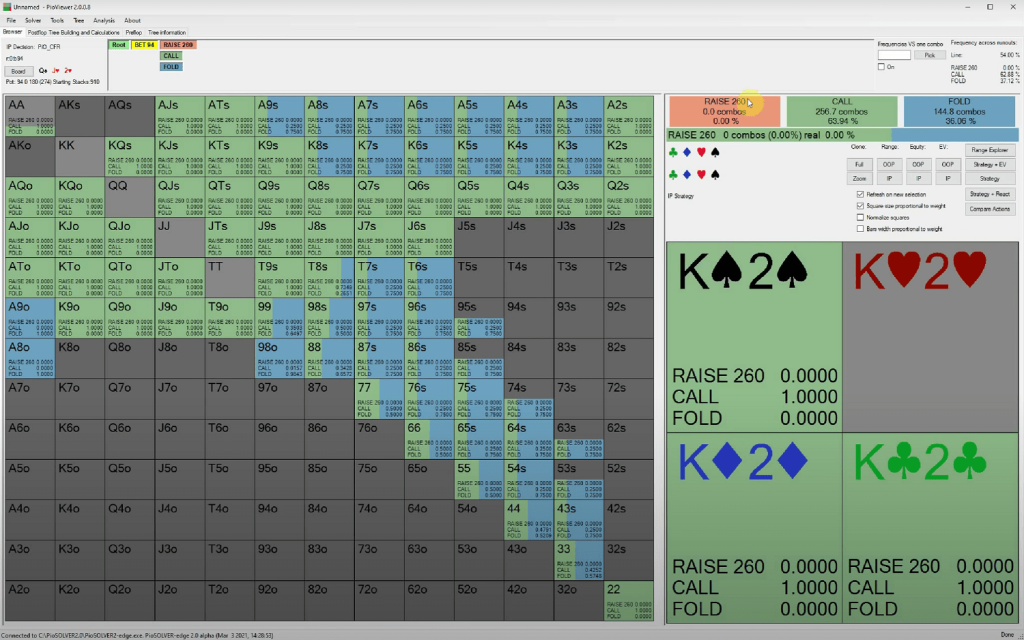Click the Frequencies VS one combo input field
This screenshot has width=1024, height=640.
pyautogui.click(x=894, y=55)
